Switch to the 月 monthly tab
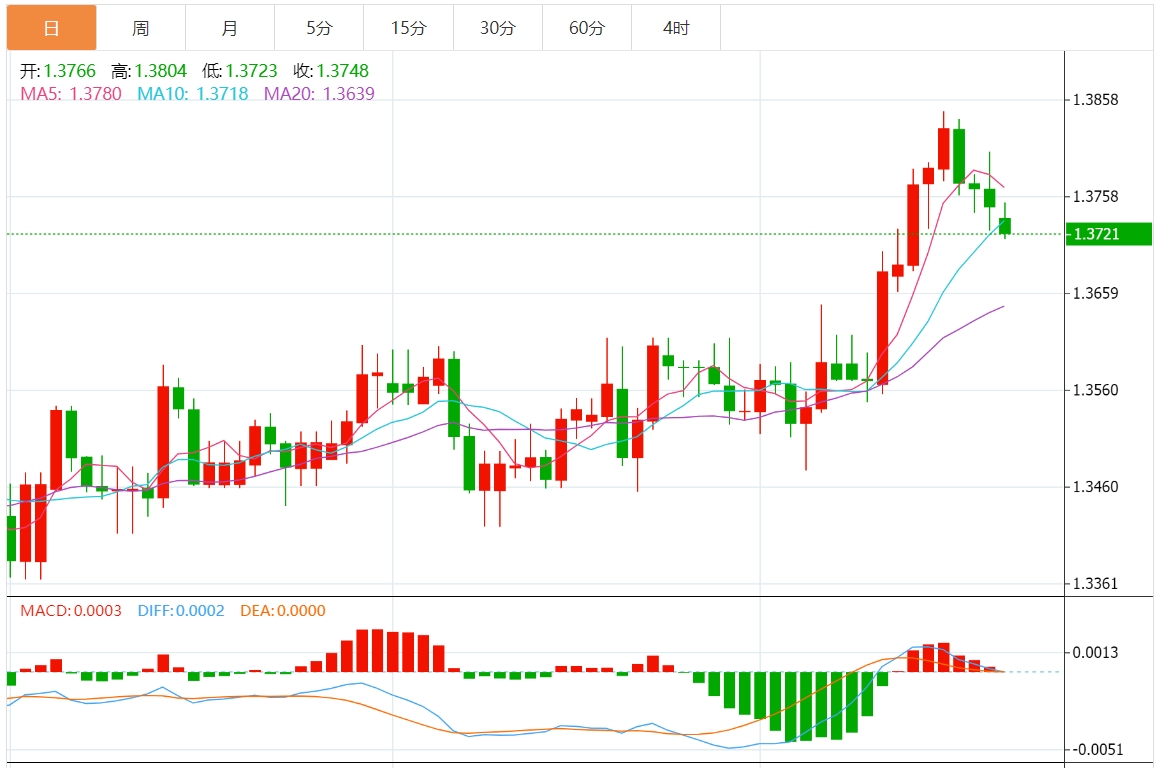This screenshot has height=768, width=1174. coord(230,28)
